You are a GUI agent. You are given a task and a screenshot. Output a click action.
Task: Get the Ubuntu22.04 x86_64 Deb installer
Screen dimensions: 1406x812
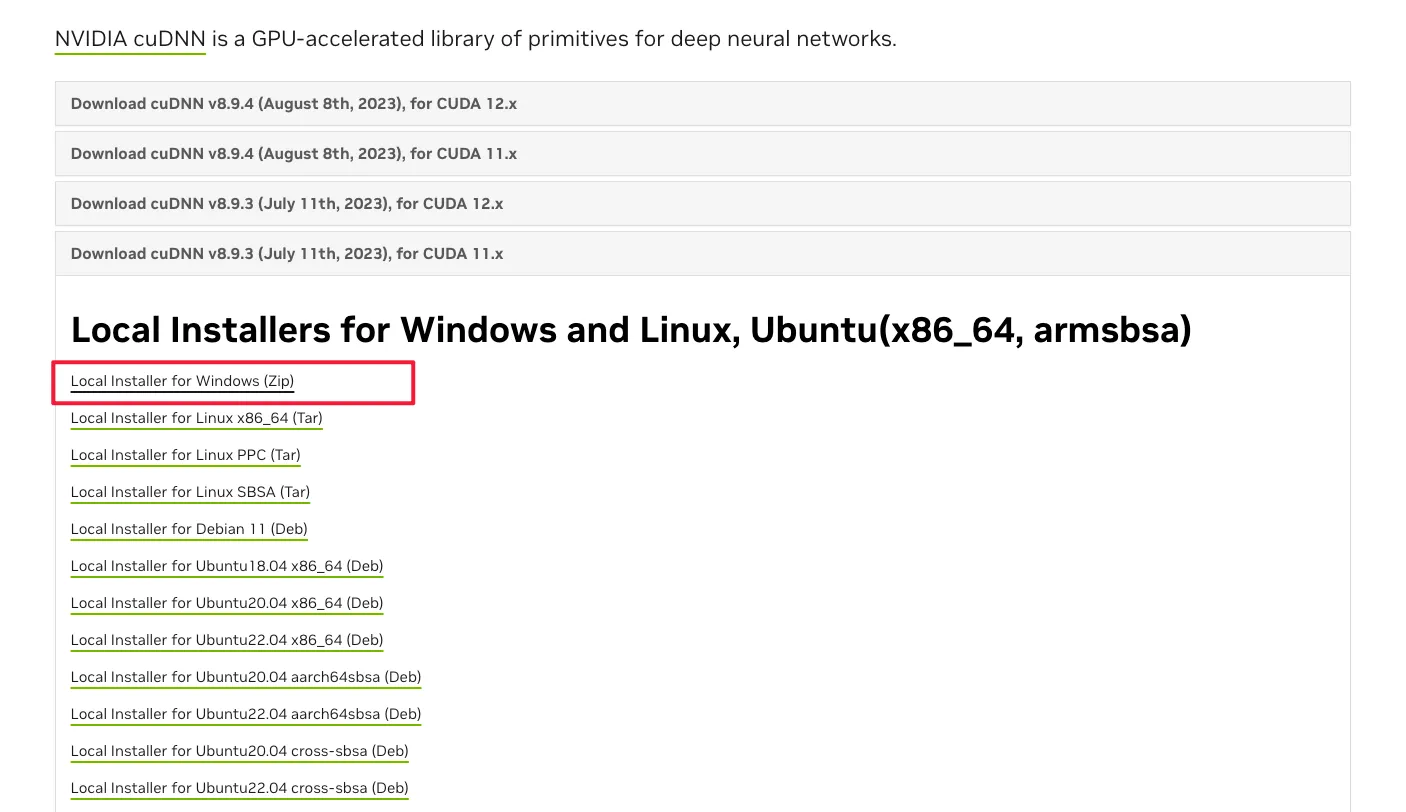point(226,640)
